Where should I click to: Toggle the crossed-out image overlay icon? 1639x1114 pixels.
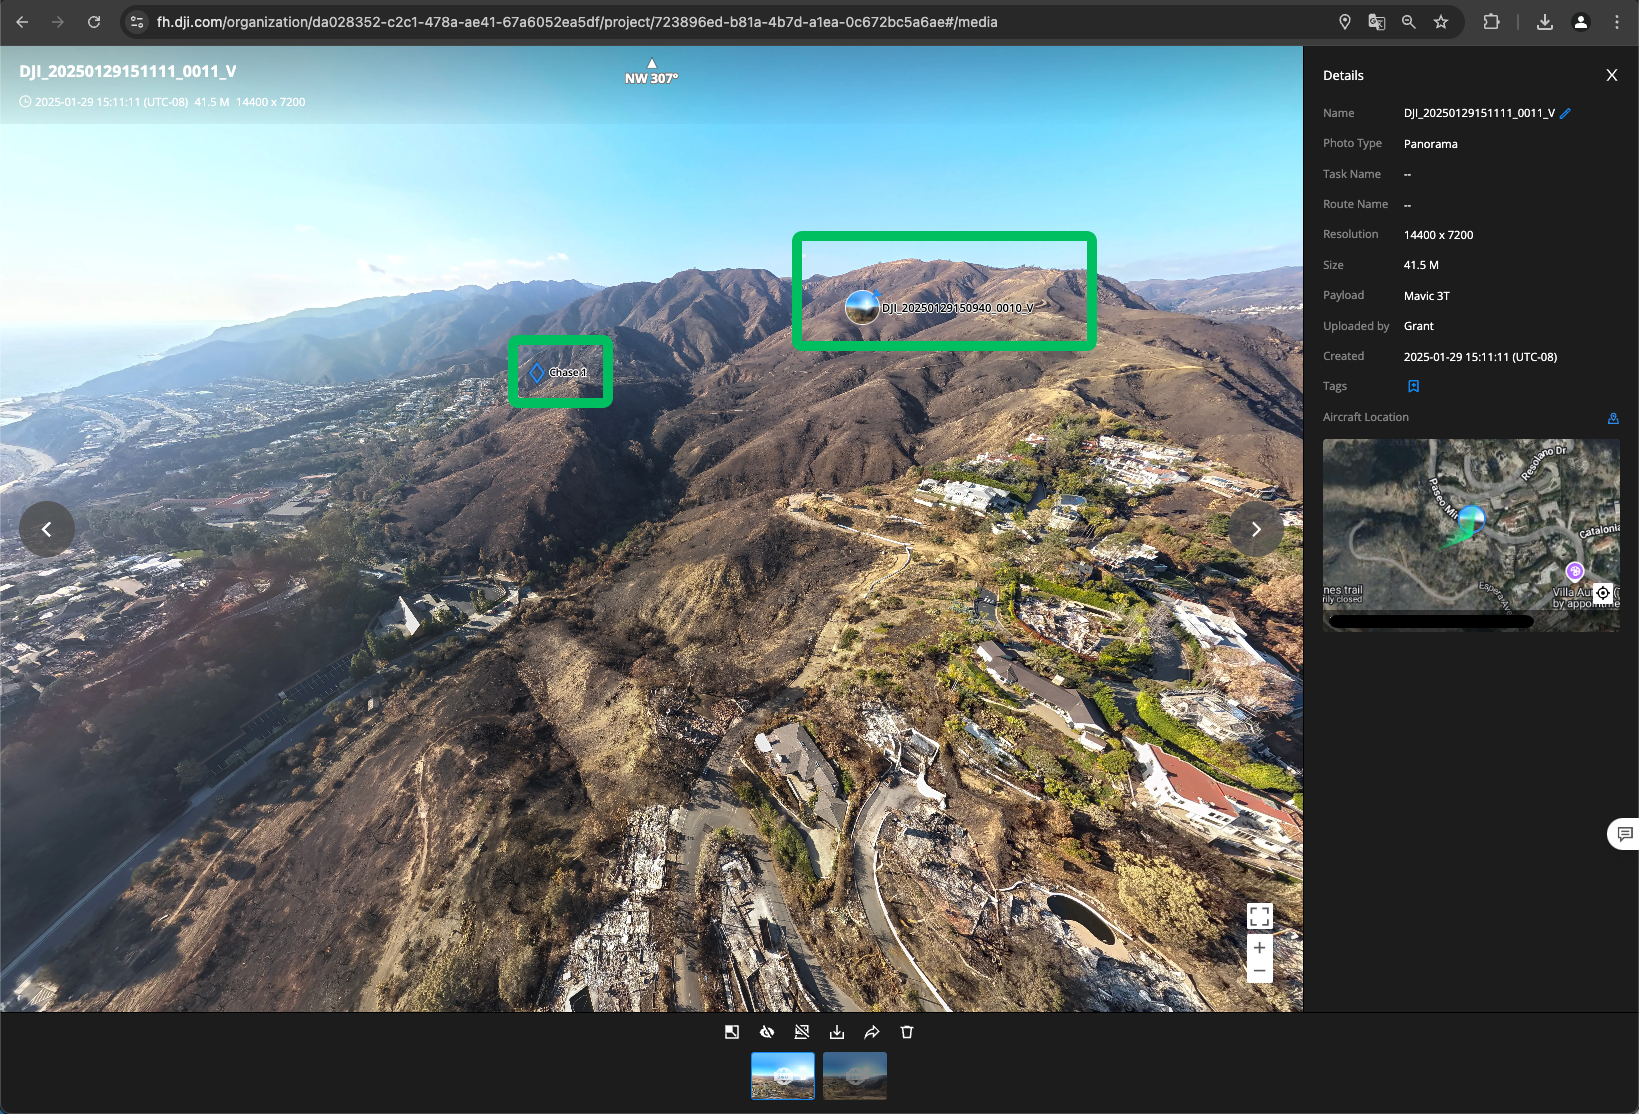tap(802, 1032)
